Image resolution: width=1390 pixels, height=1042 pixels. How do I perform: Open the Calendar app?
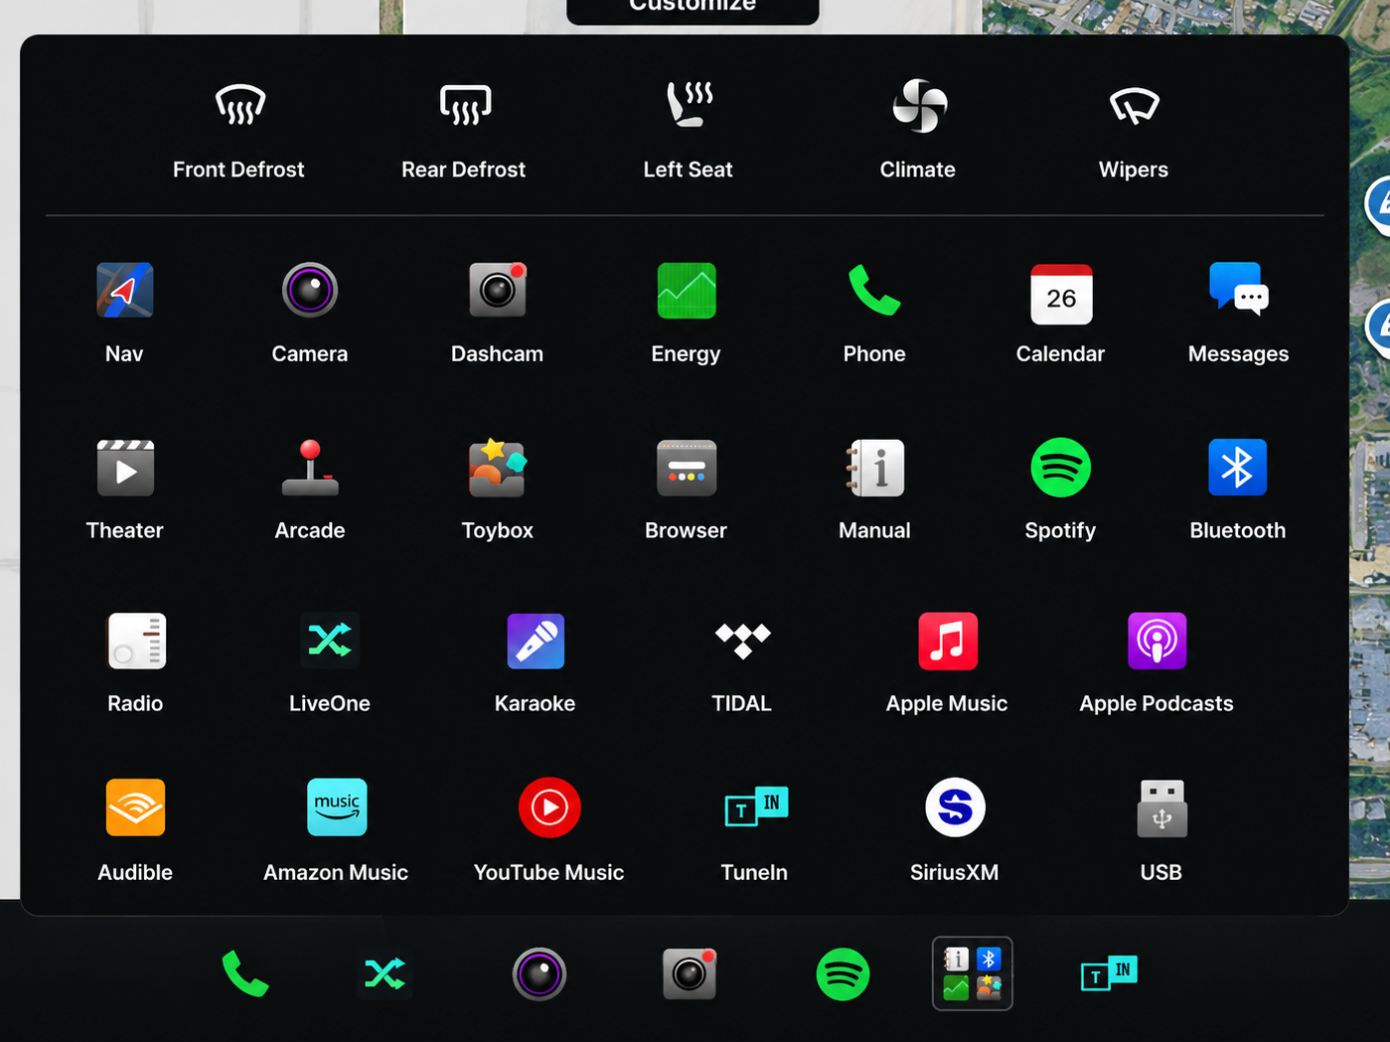[x=1061, y=312]
